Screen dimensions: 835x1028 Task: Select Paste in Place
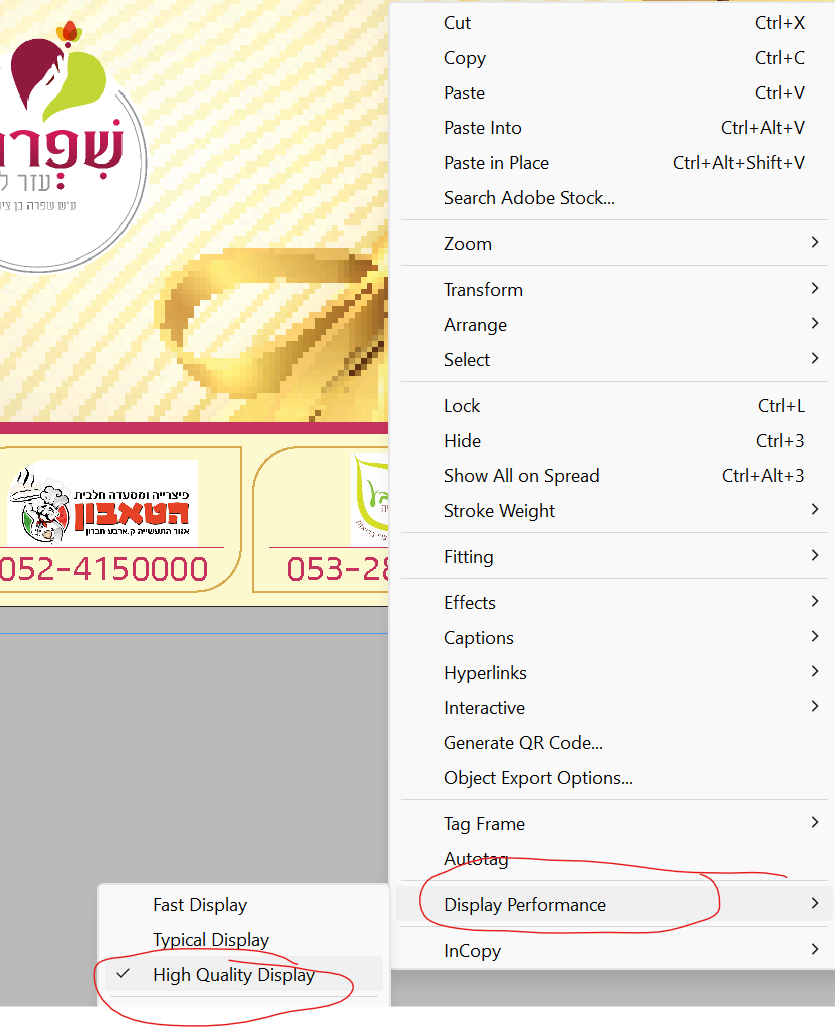click(614, 163)
